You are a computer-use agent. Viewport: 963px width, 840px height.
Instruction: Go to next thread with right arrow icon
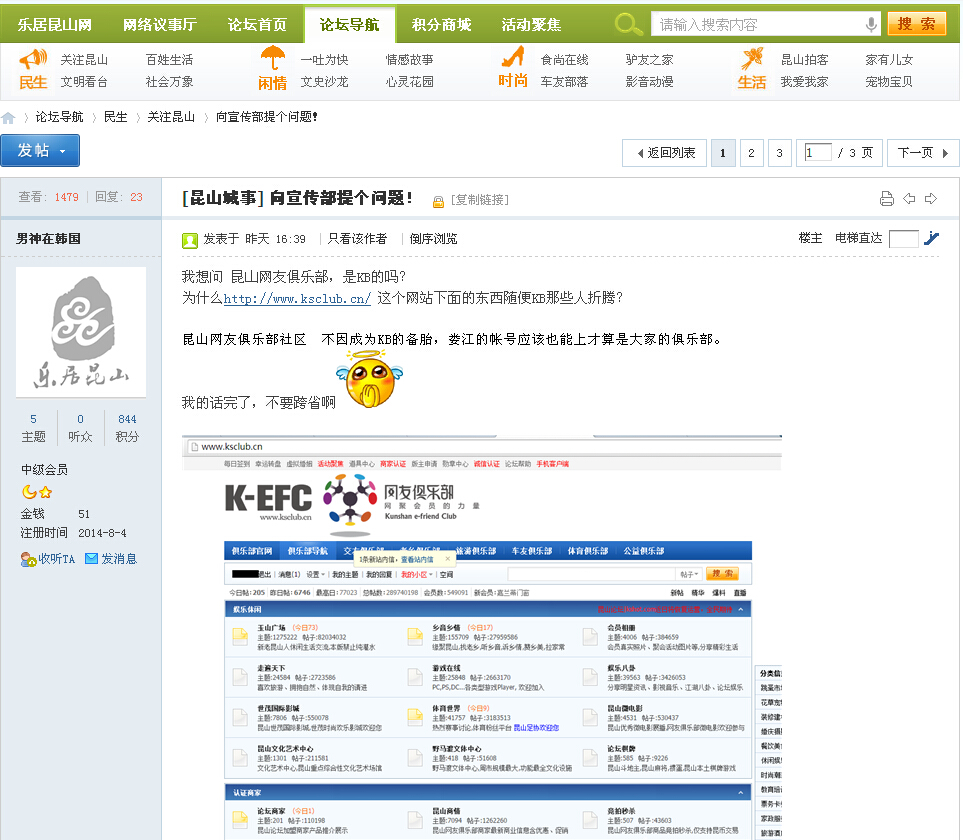coord(931,199)
